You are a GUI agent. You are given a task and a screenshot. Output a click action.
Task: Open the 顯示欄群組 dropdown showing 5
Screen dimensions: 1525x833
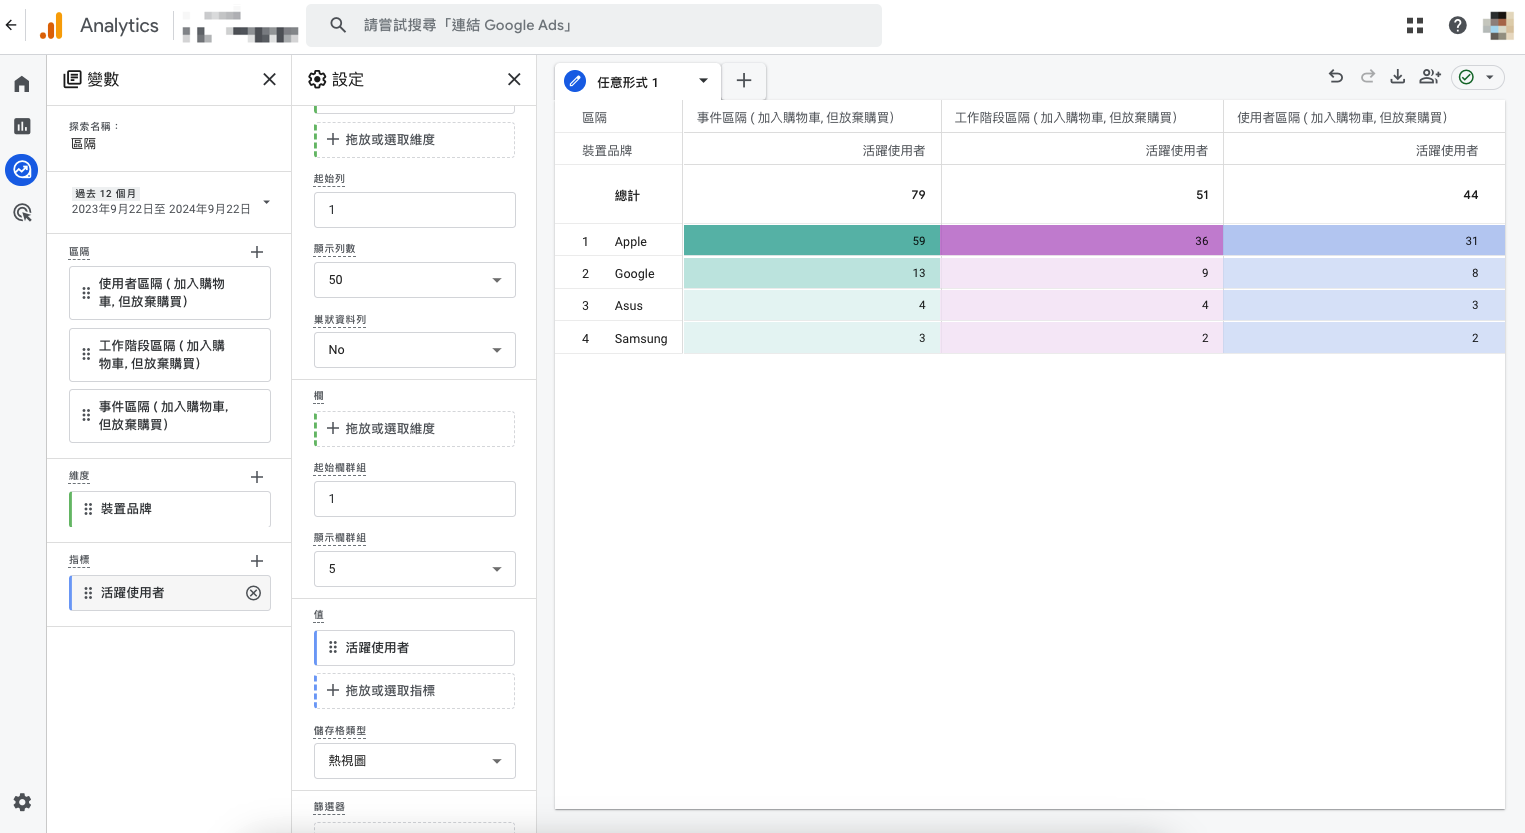tap(415, 569)
